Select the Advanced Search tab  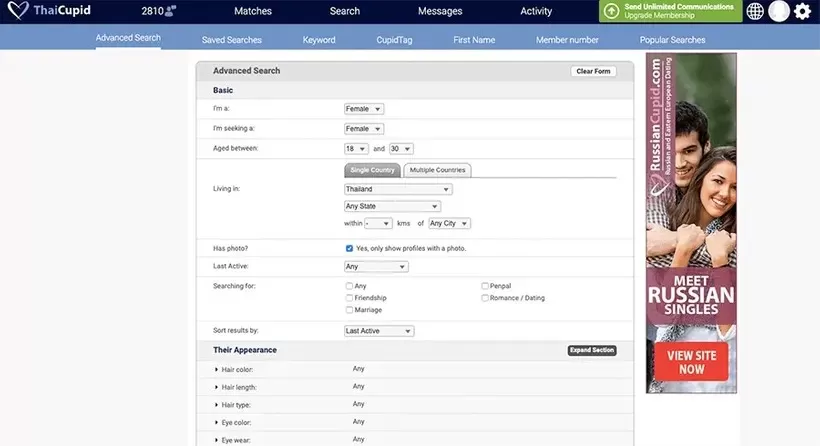pos(128,38)
